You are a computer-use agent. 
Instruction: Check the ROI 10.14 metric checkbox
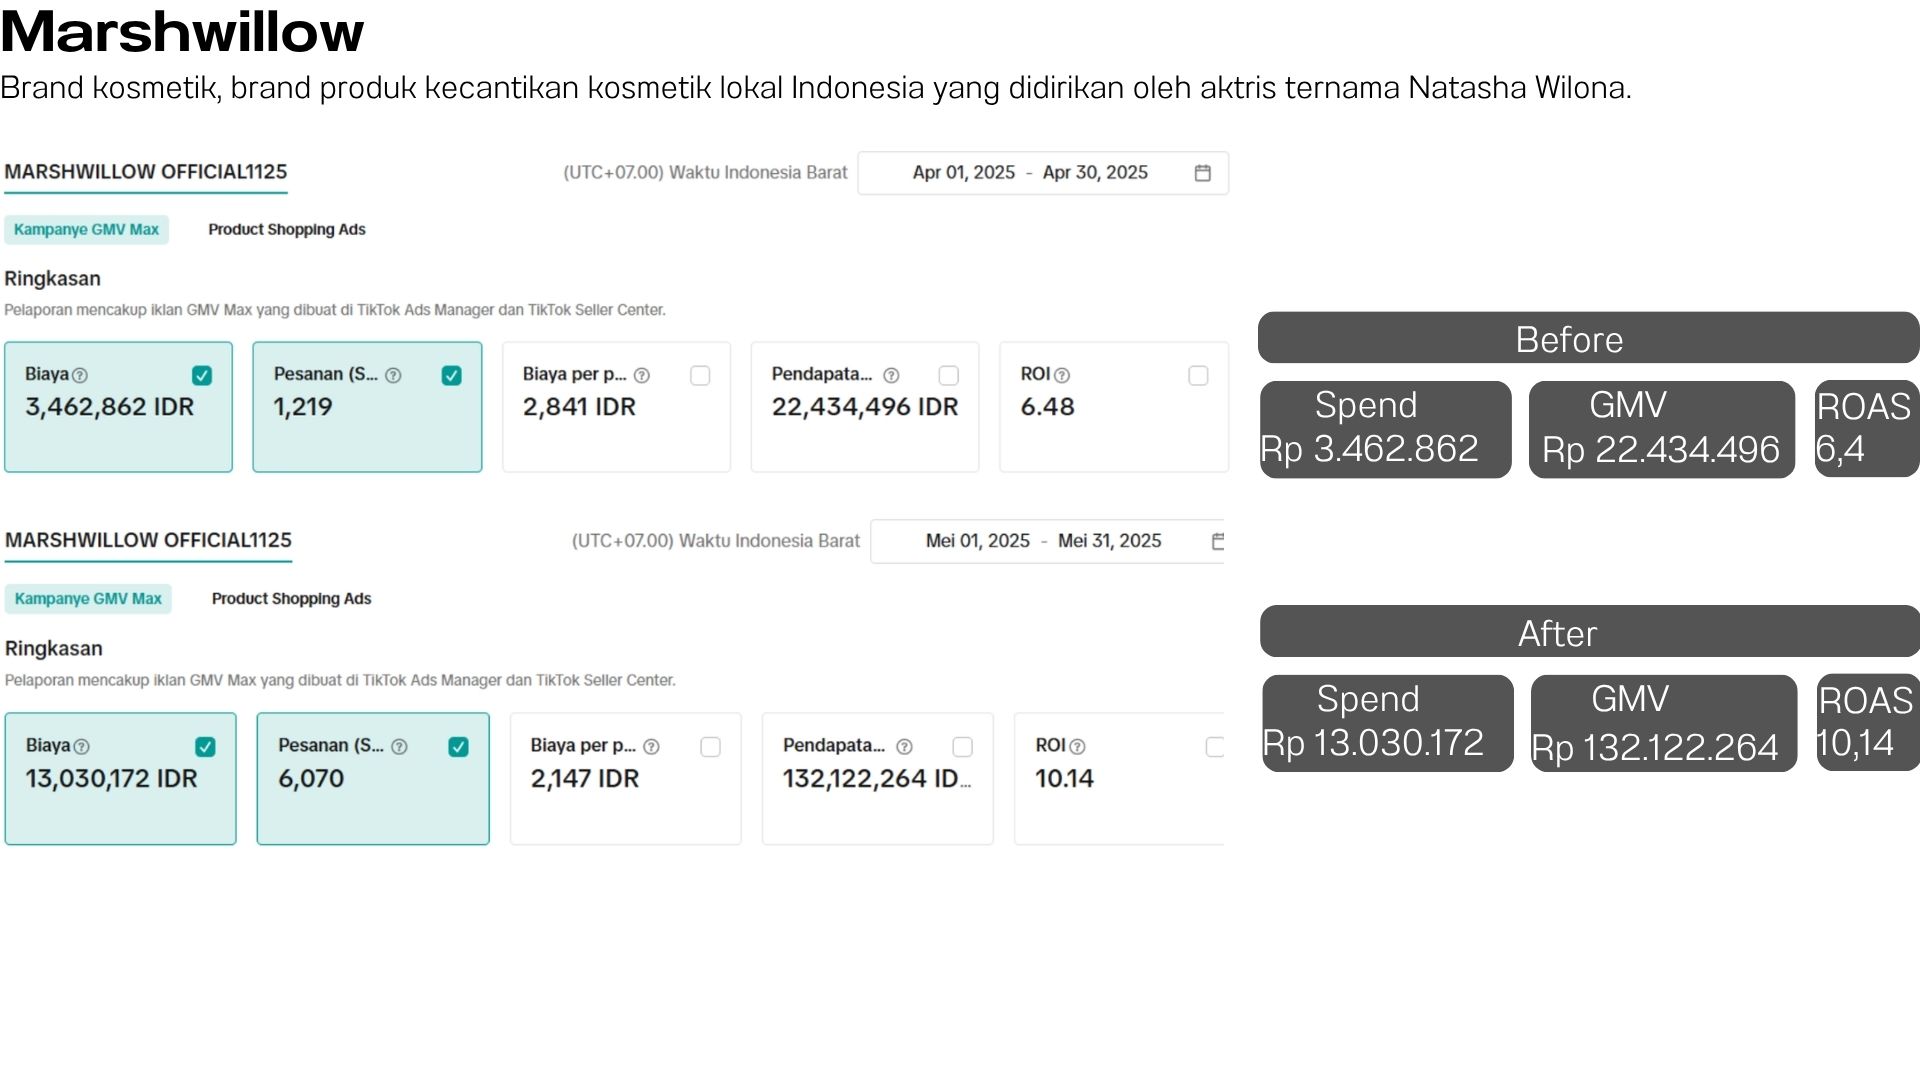(1215, 746)
